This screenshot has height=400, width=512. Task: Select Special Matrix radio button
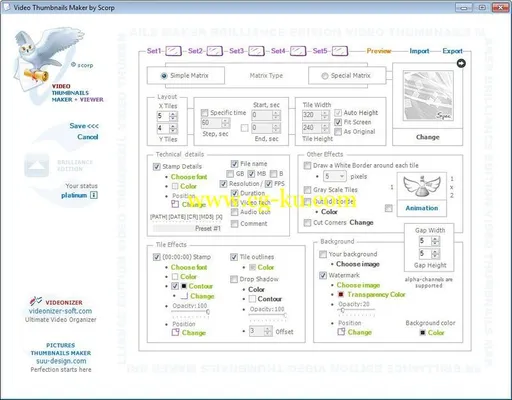point(324,76)
